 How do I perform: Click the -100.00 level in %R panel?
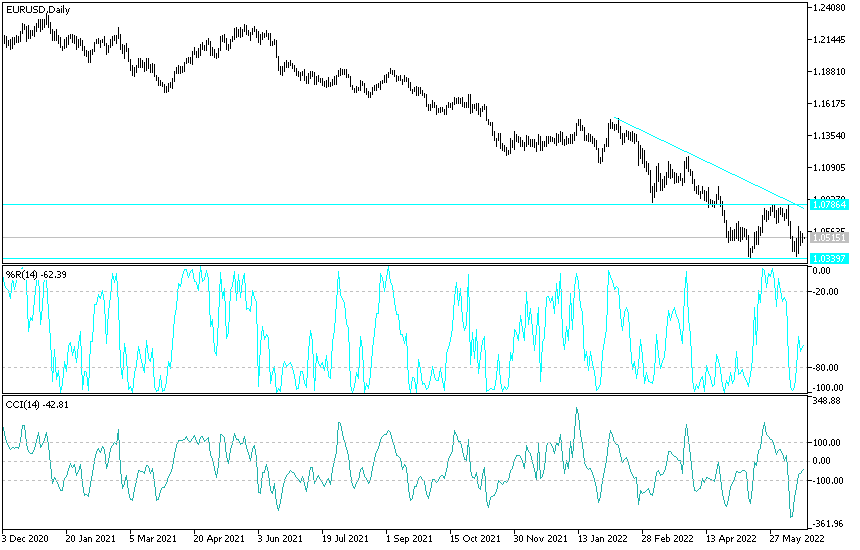point(828,388)
